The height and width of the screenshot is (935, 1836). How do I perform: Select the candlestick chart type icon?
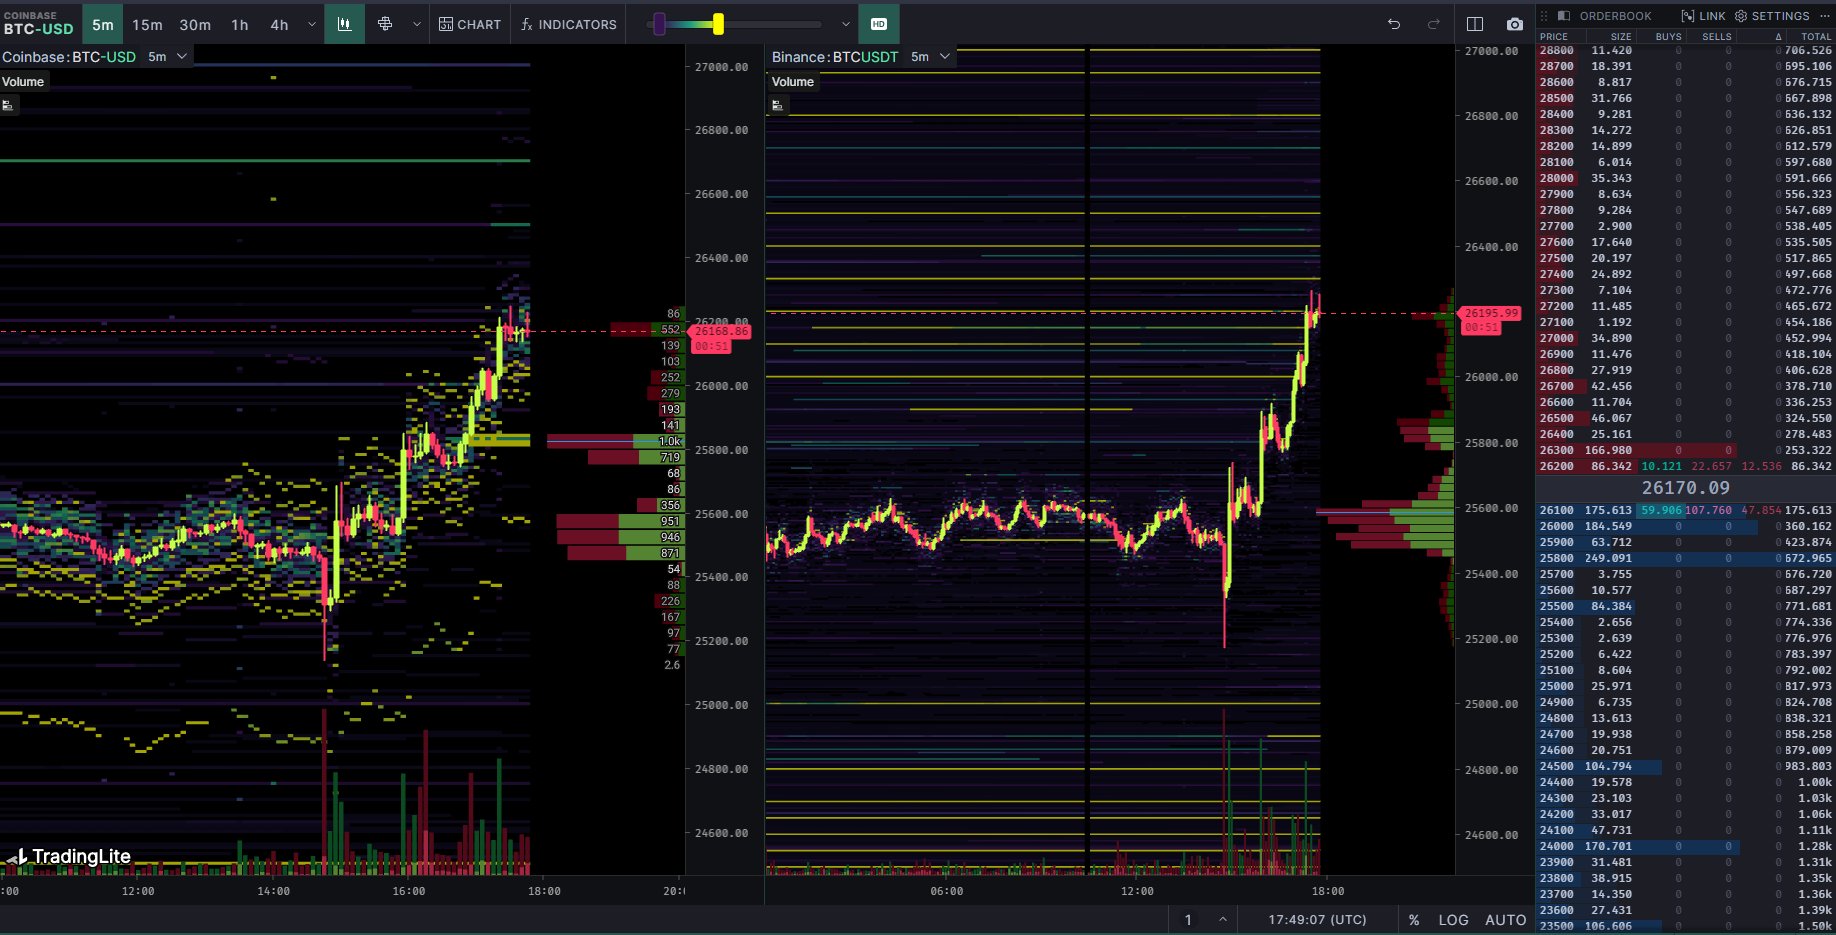click(x=344, y=24)
